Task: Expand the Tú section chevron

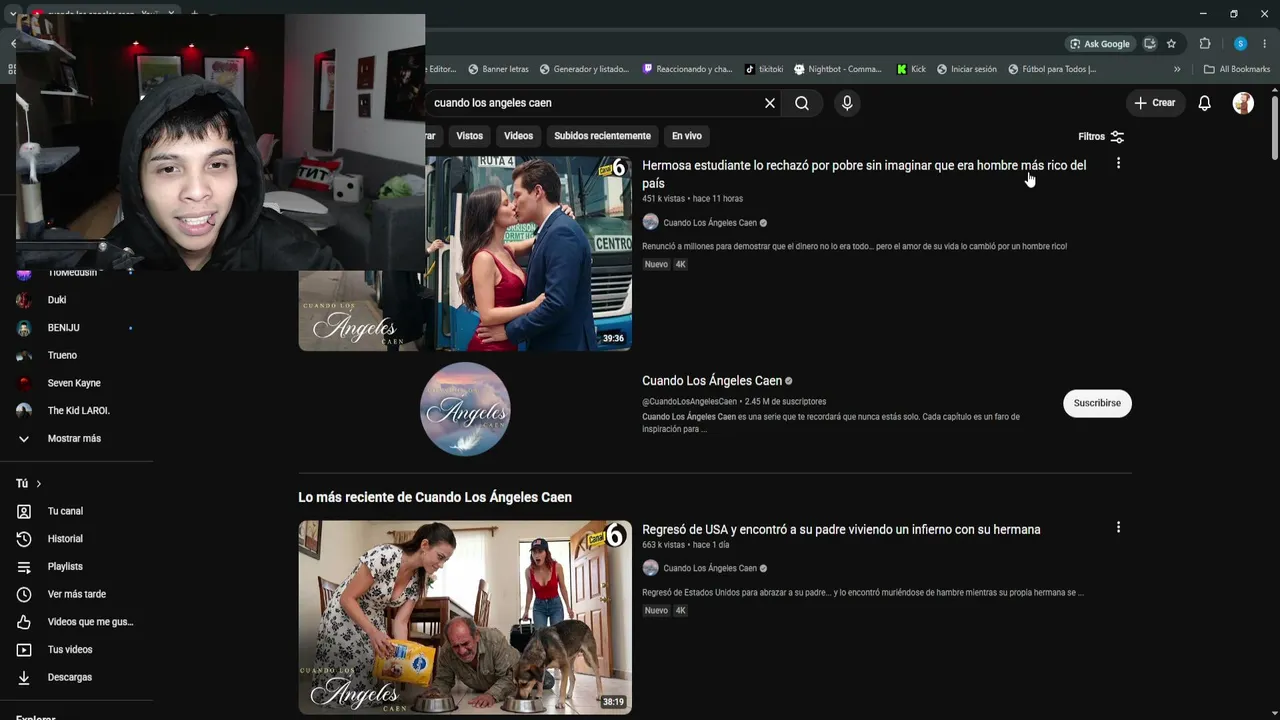Action: click(38, 484)
